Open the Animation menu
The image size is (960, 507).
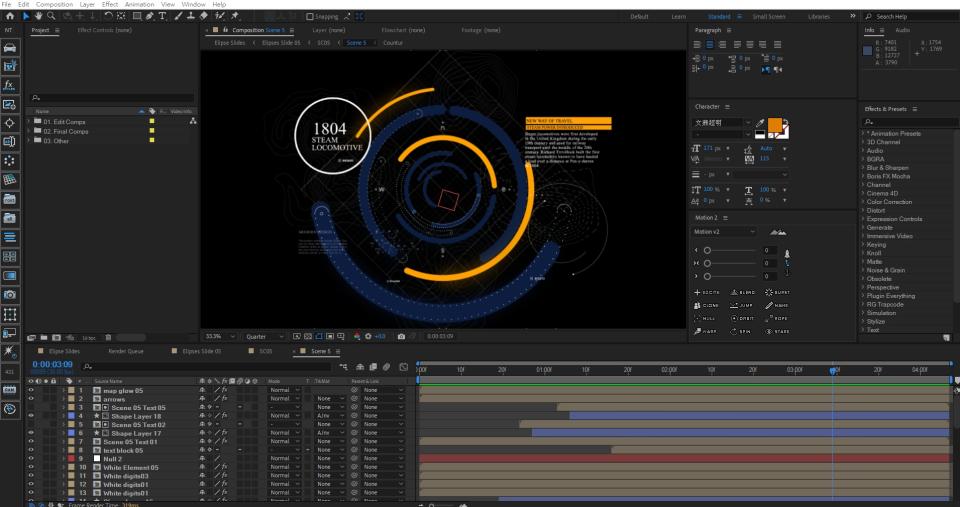coord(139,4)
